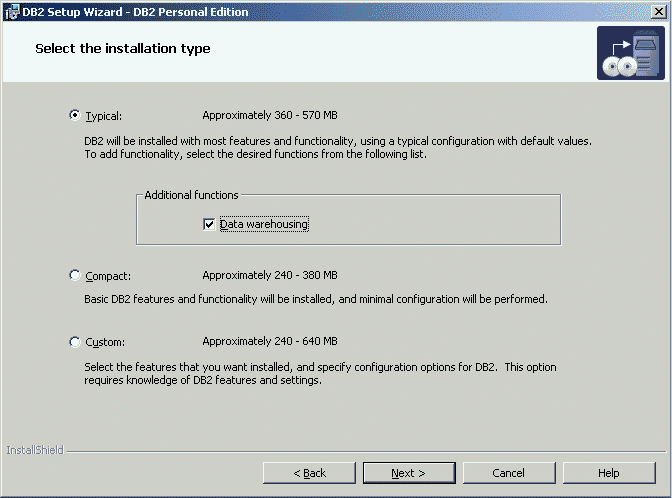The height and width of the screenshot is (498, 672).
Task: Click the 'Additional functions' group label
Action: [191, 195]
